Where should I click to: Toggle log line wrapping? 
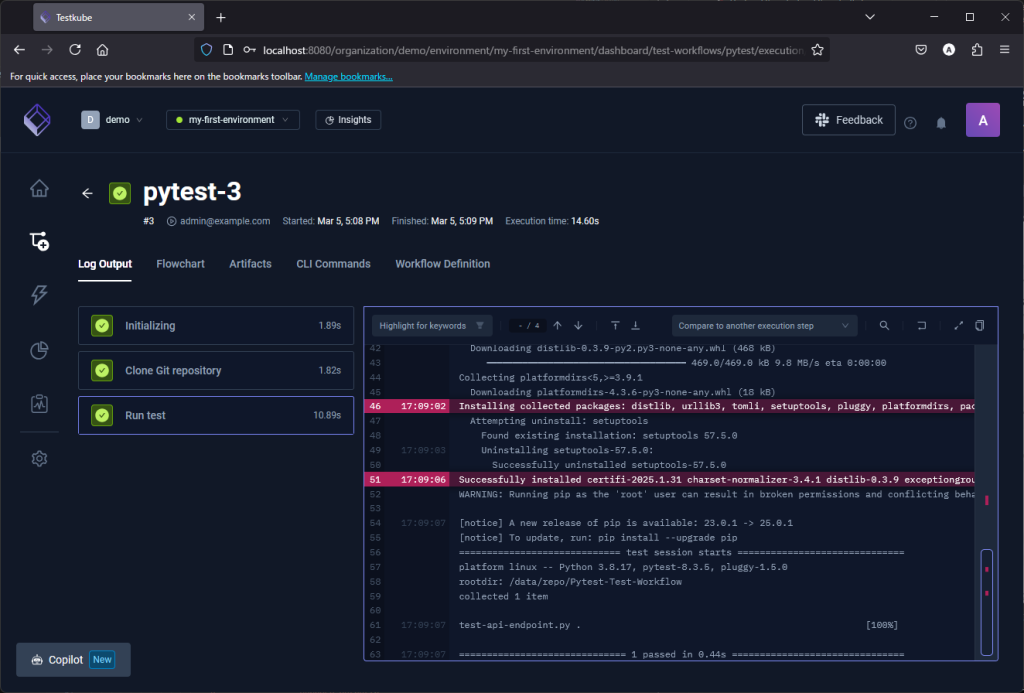coord(922,325)
